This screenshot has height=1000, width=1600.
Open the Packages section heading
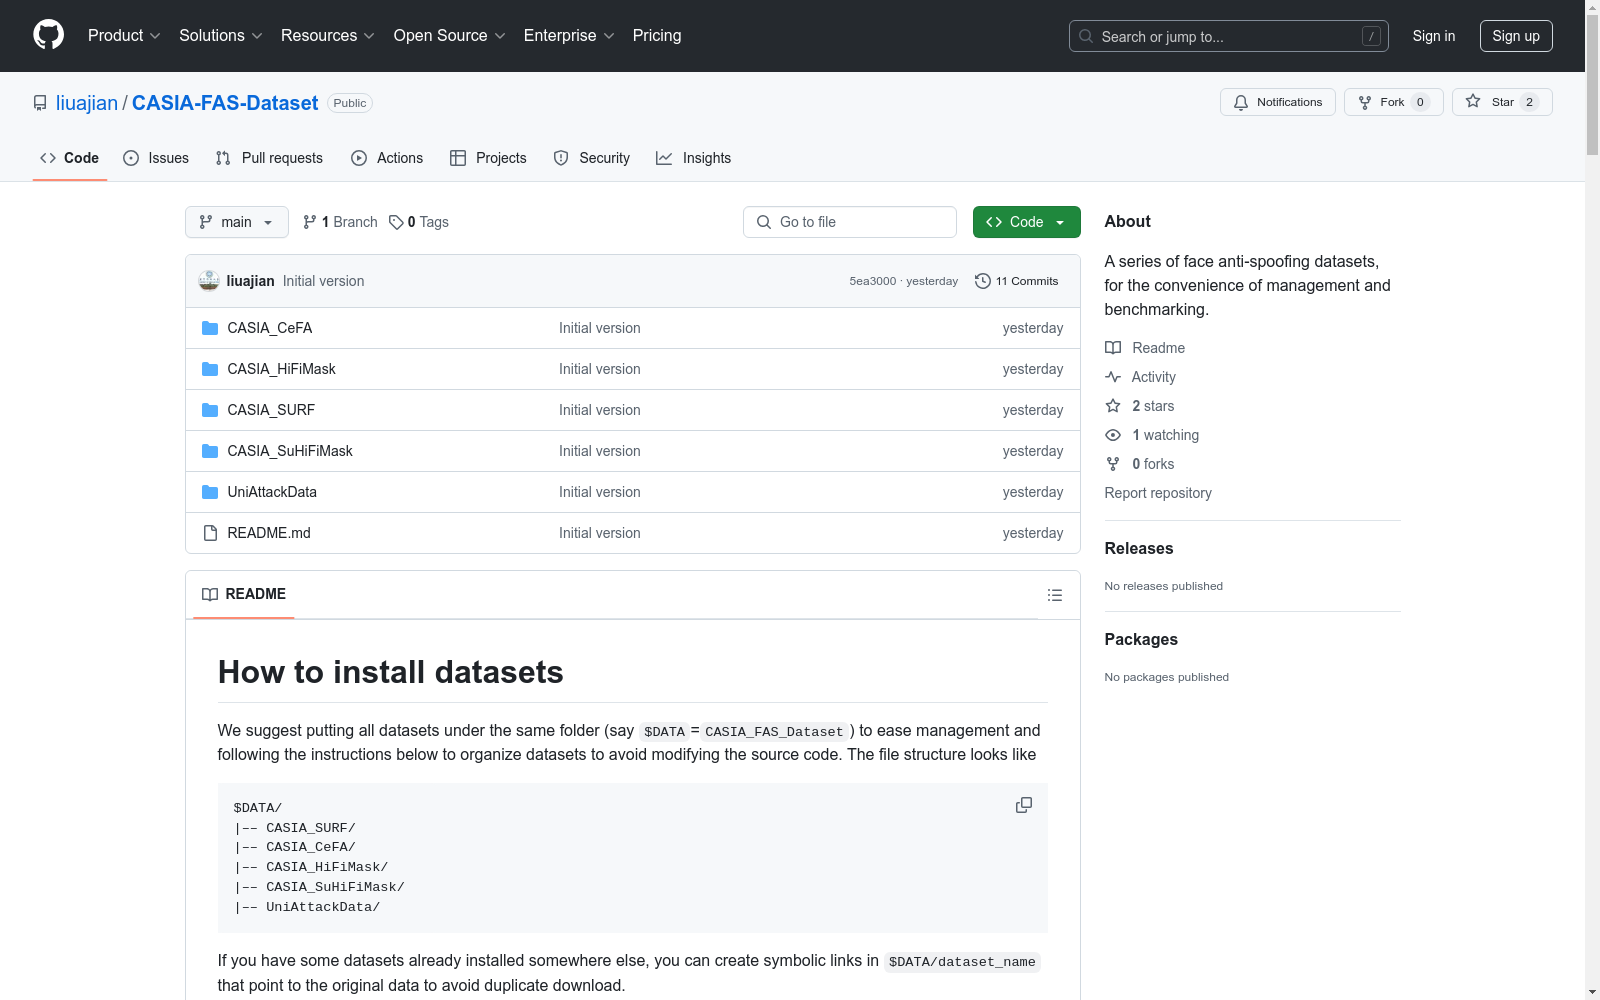[x=1141, y=639]
